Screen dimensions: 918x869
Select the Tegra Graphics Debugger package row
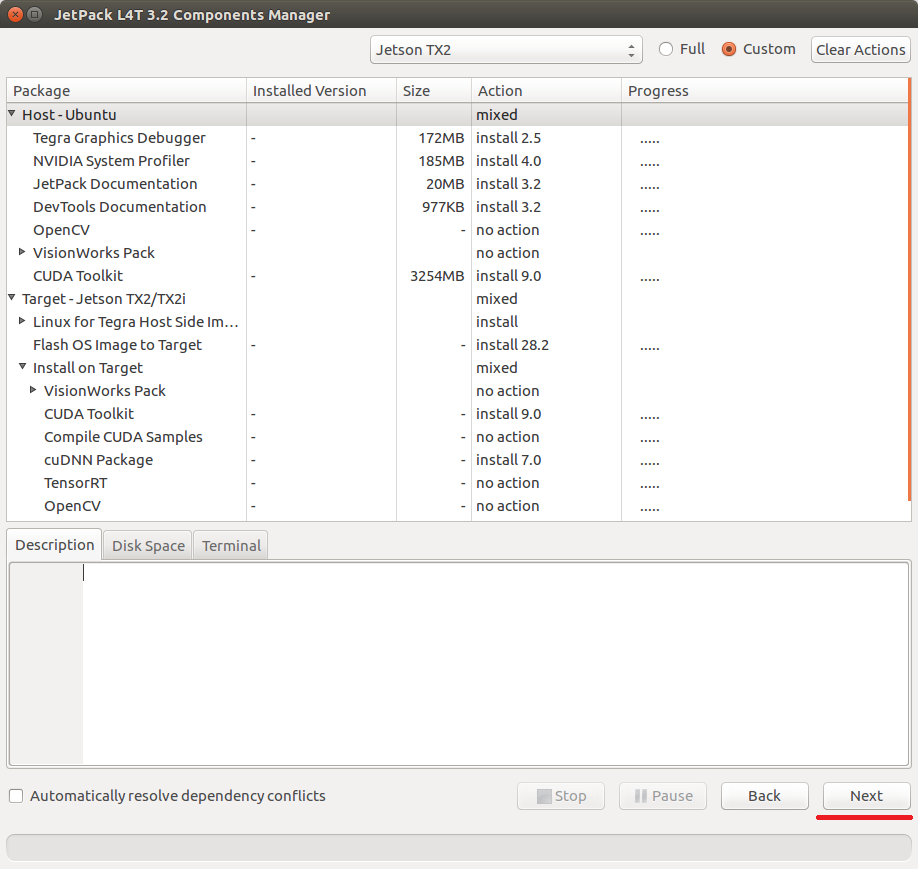pyautogui.click(x=119, y=138)
